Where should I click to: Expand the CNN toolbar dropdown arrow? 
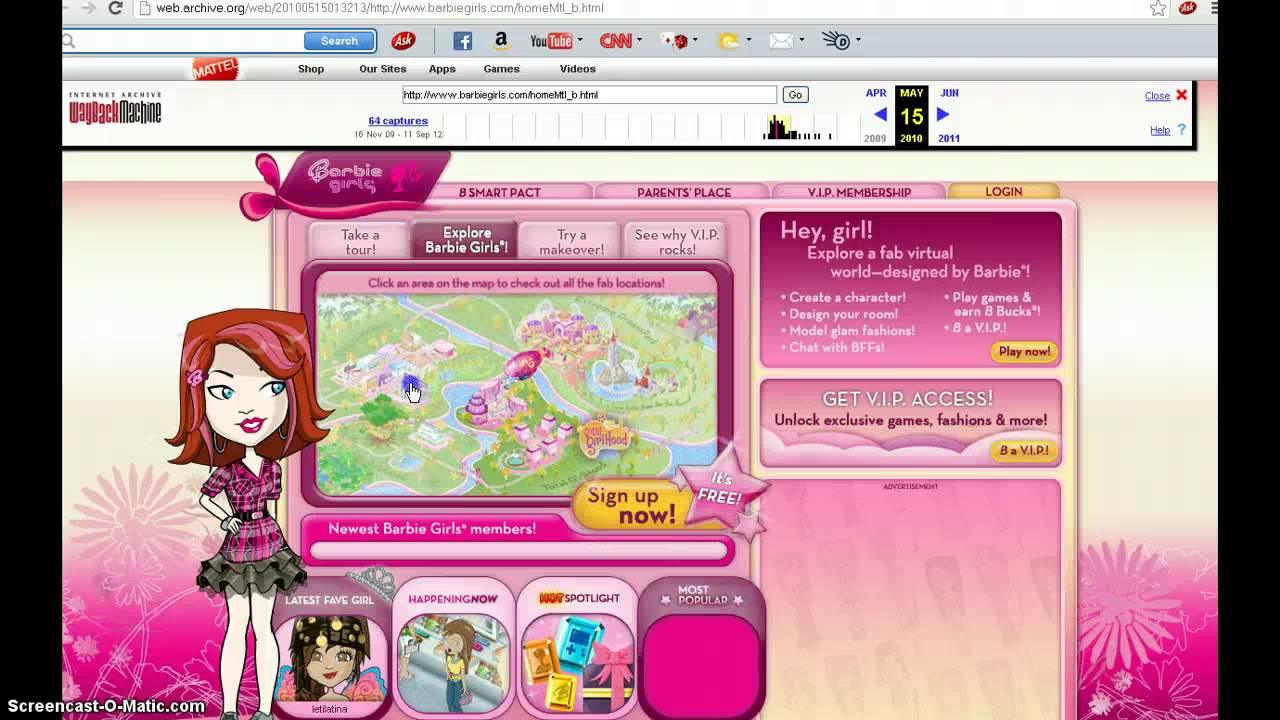click(x=639, y=41)
